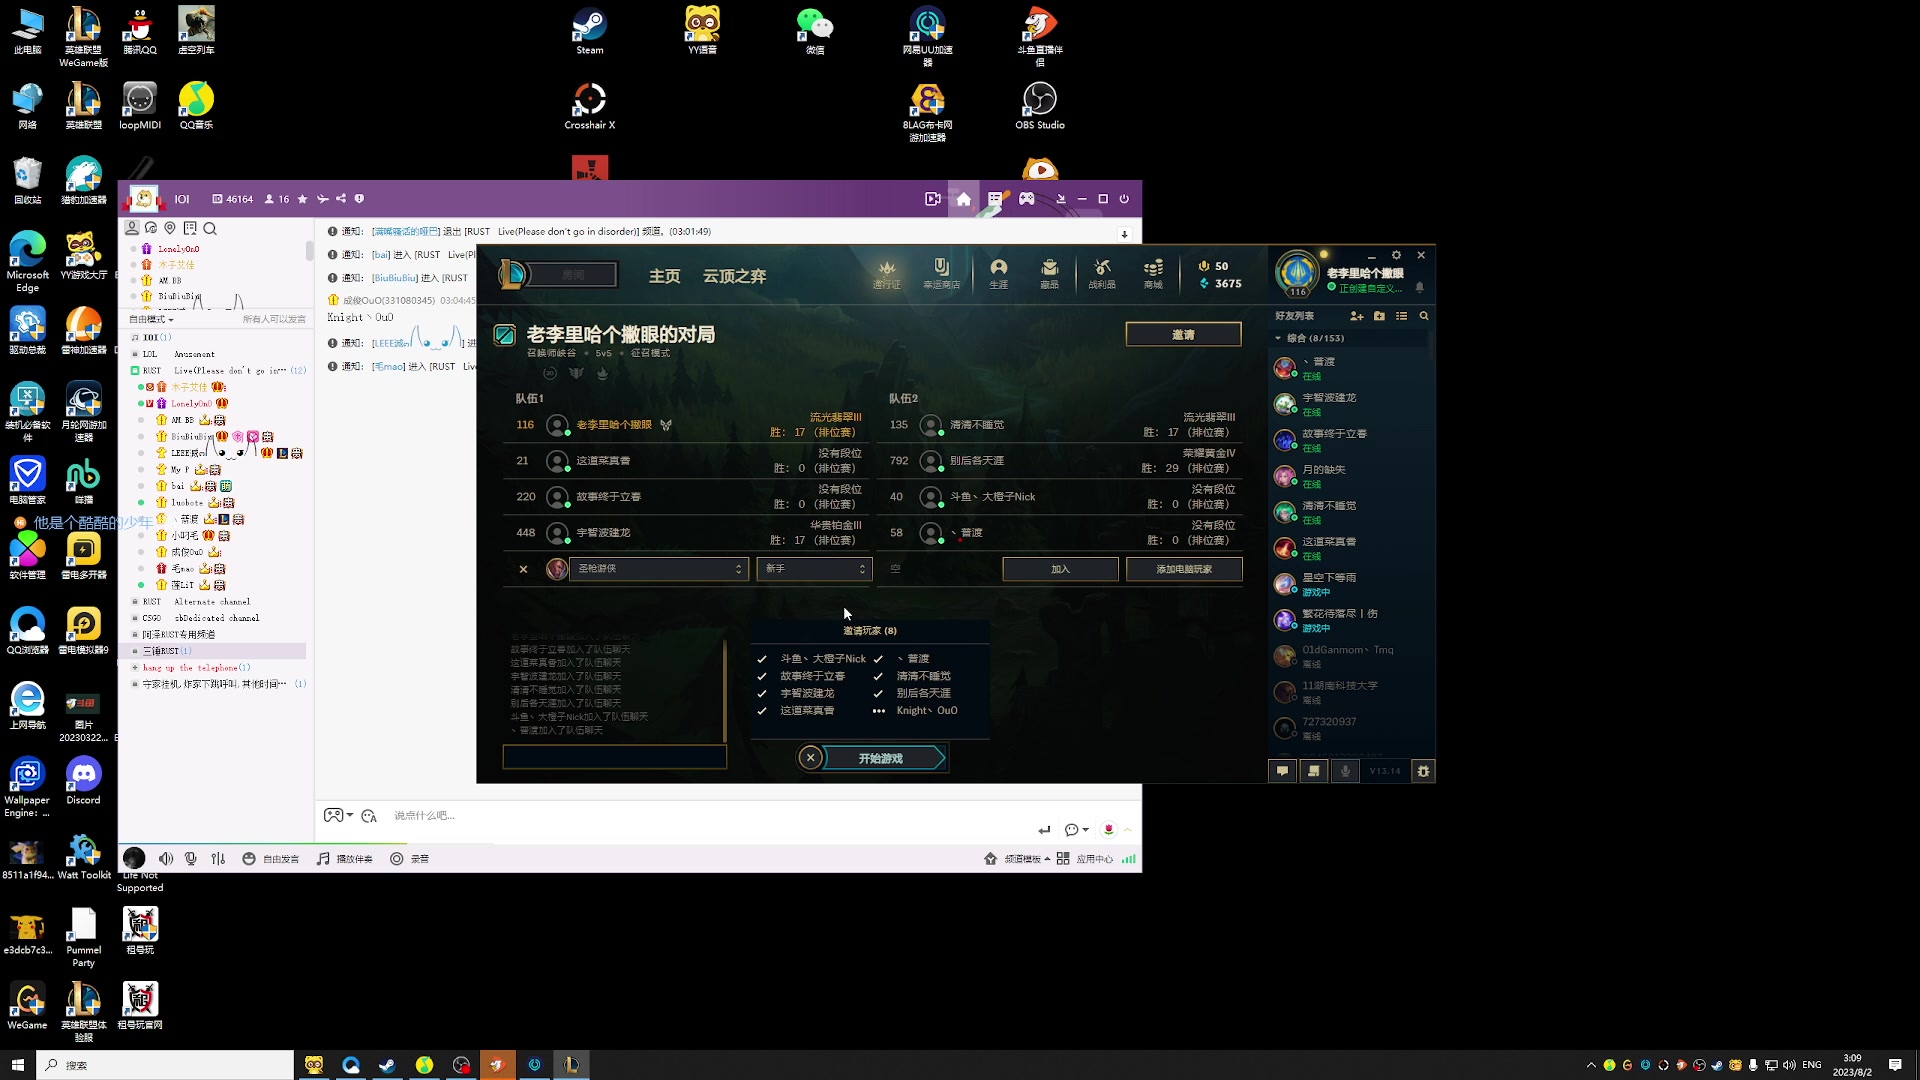Toggle 播放伴奏 accompaniment in YY

(x=344, y=859)
